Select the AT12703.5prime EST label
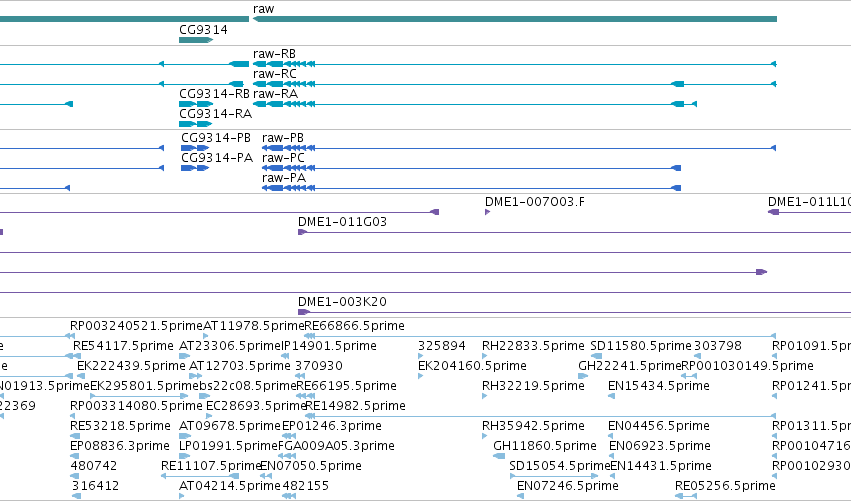This screenshot has height=501, width=851. point(240,366)
